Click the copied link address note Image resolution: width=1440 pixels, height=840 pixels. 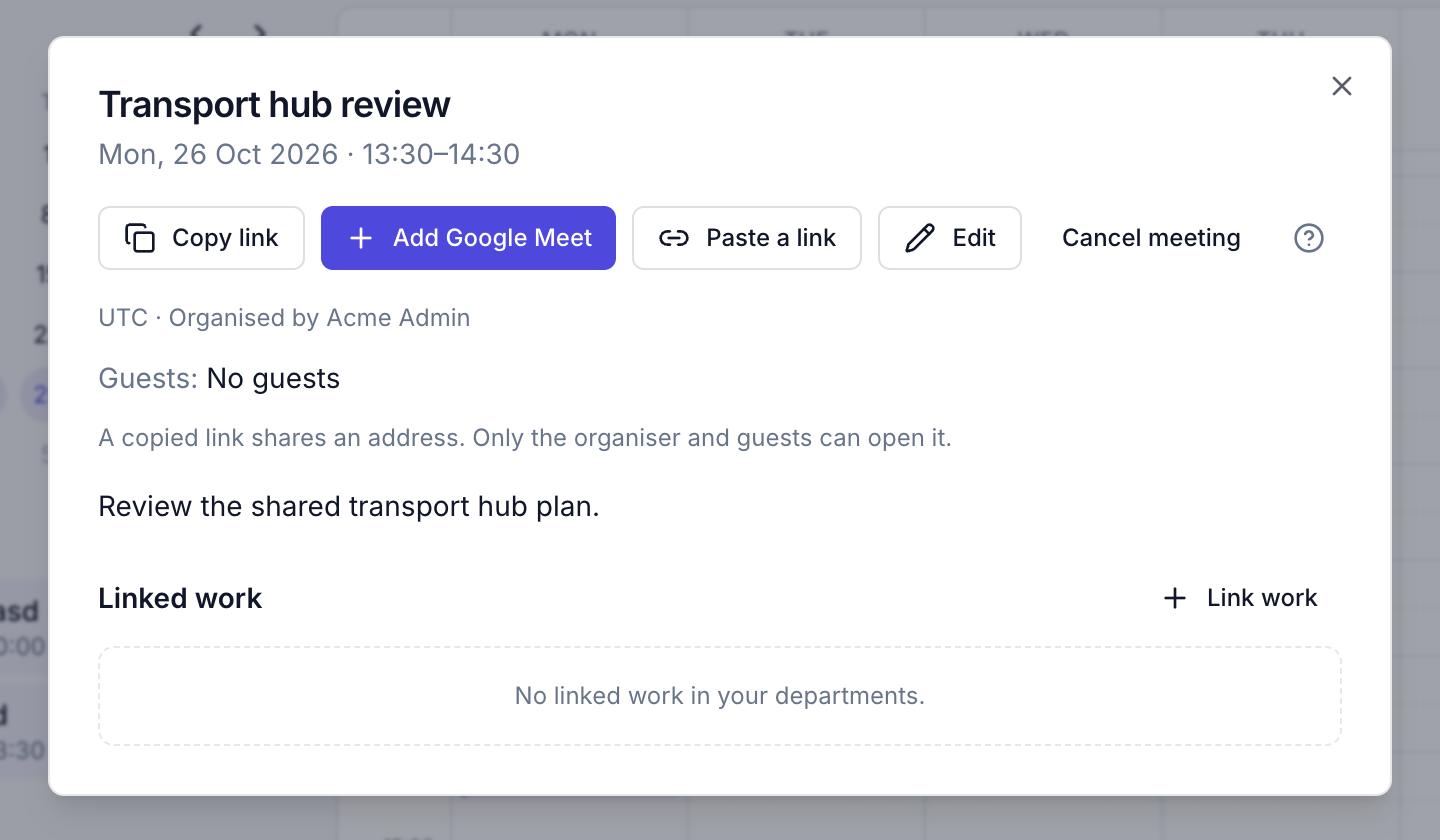tap(525, 438)
